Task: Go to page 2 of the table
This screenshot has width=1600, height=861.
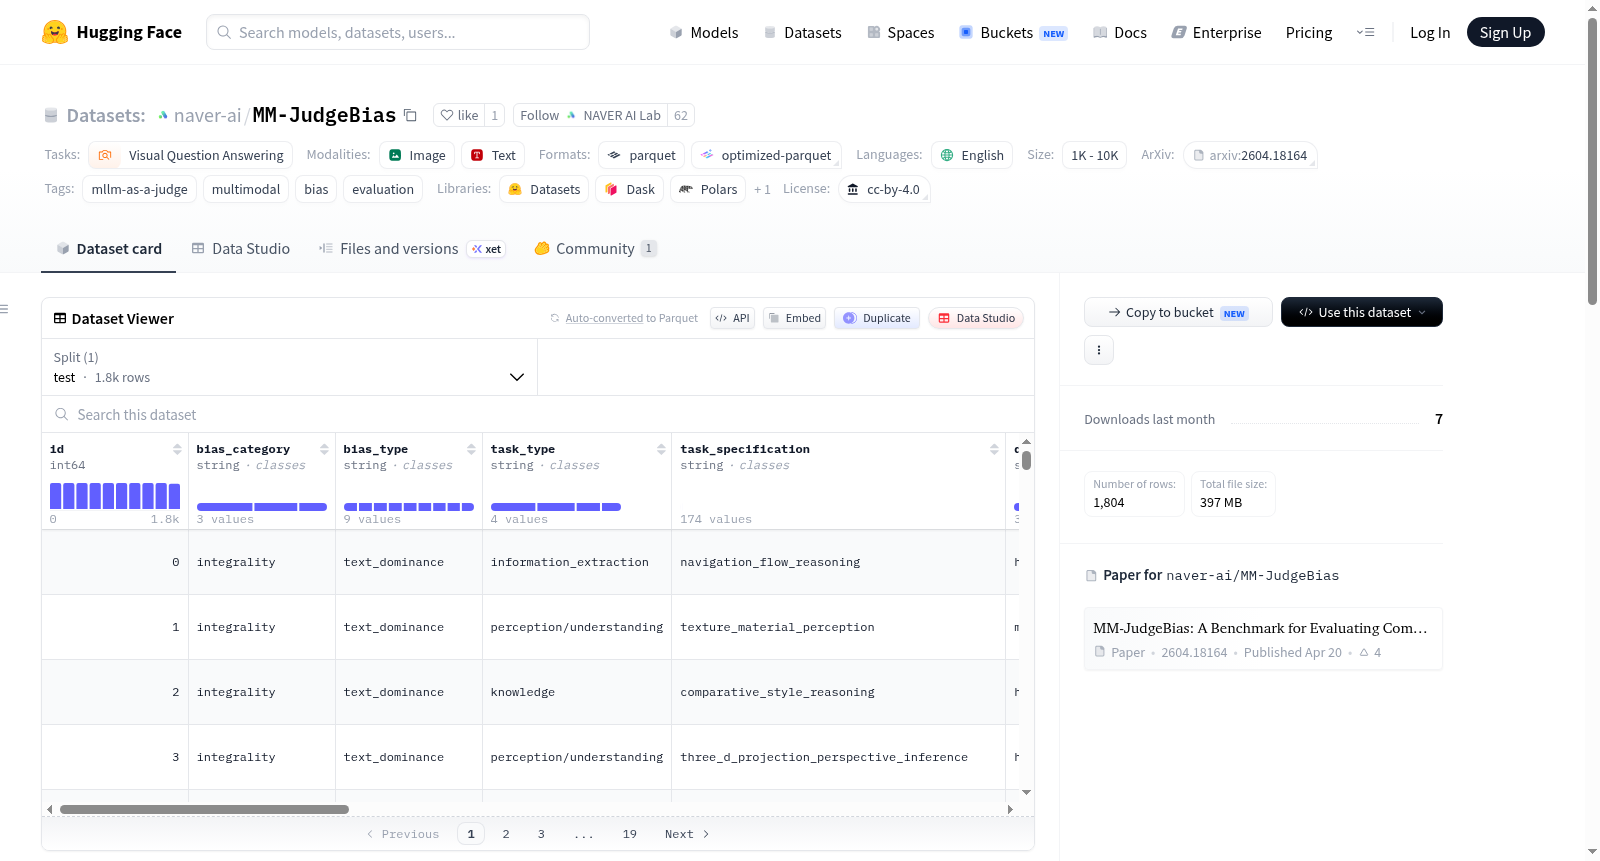Action: [x=506, y=834]
